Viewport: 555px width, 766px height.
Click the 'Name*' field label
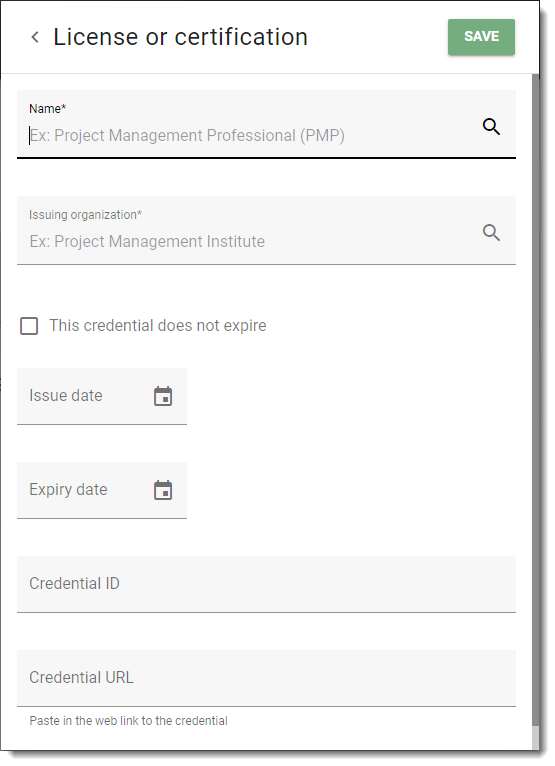[x=47, y=108]
